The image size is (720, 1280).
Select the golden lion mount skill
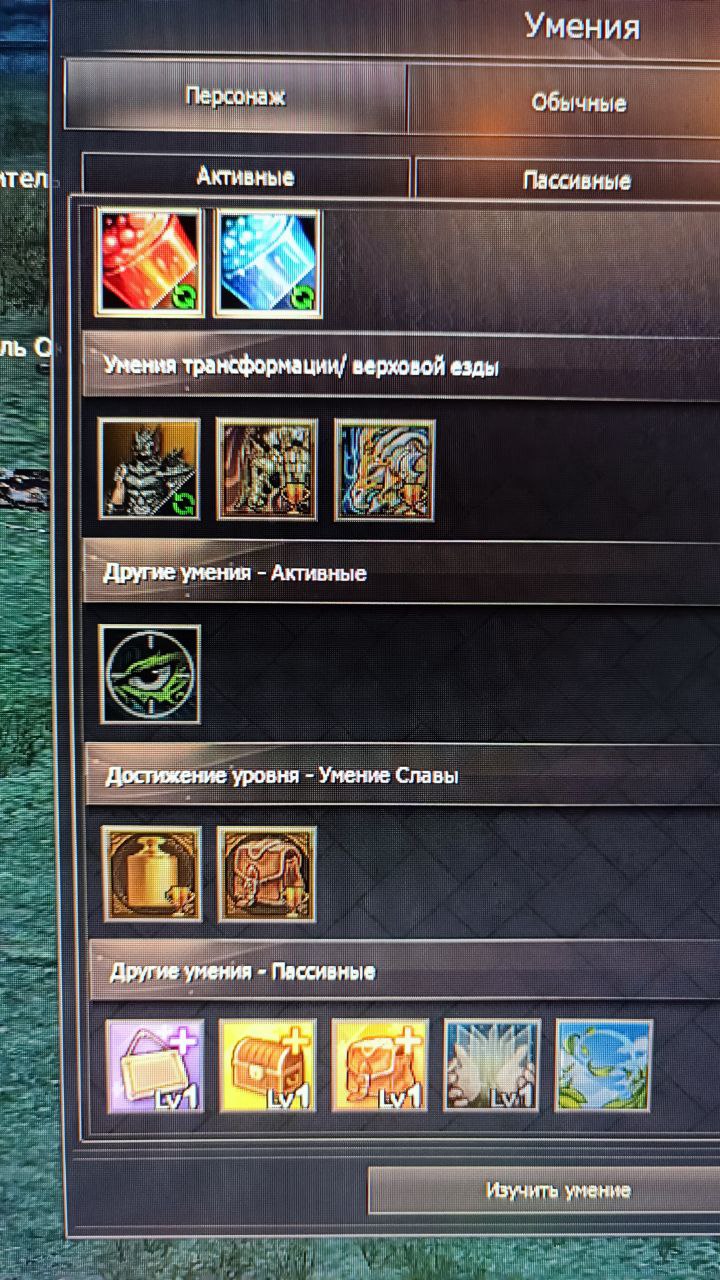[385, 470]
